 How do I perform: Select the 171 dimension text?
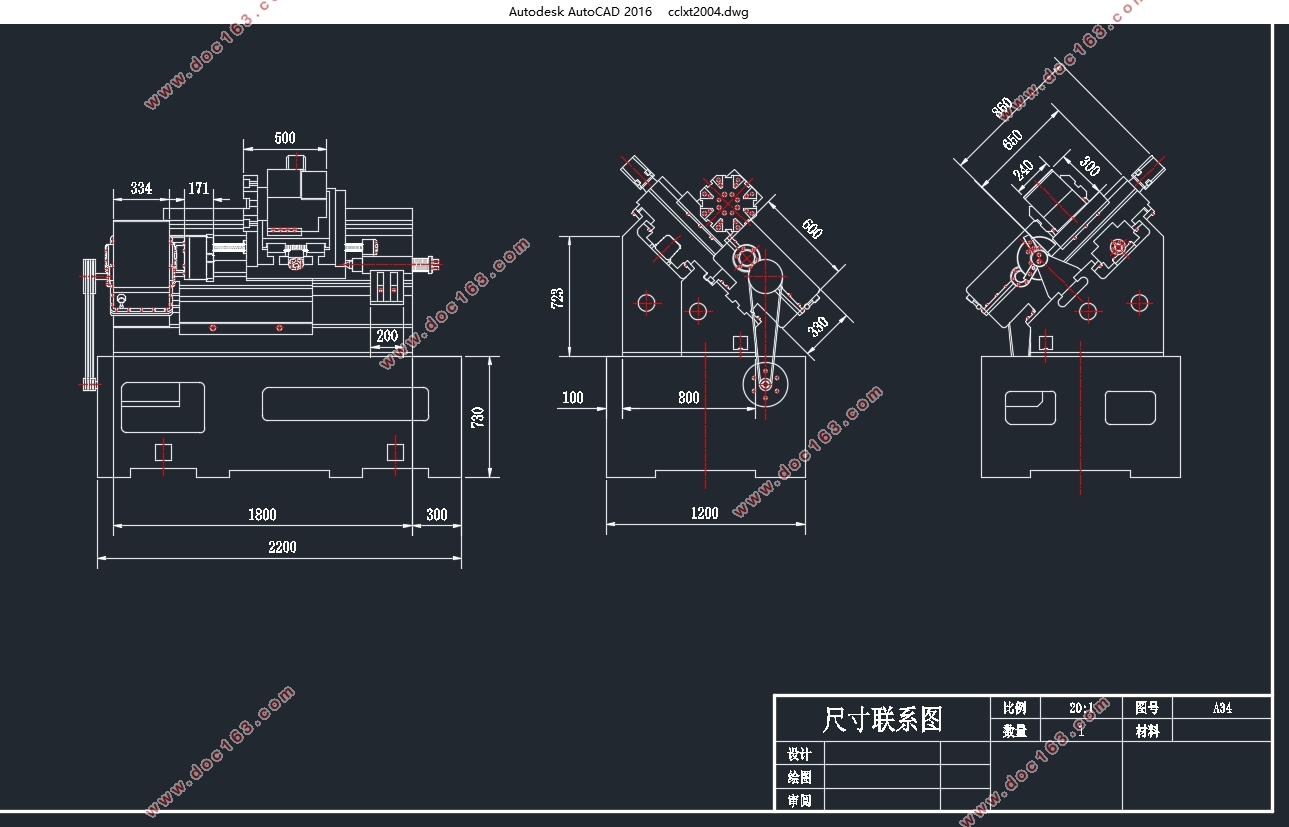click(199, 187)
